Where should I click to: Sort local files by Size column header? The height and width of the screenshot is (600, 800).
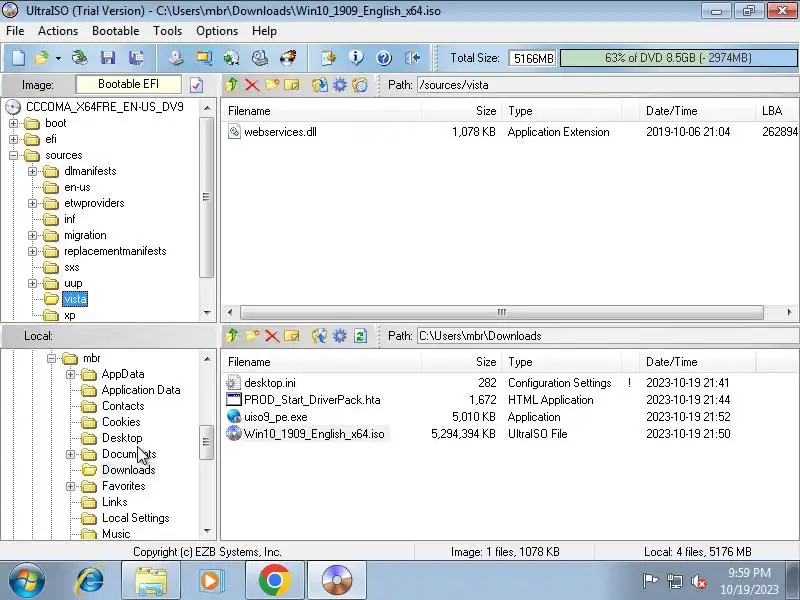[x=462, y=362]
